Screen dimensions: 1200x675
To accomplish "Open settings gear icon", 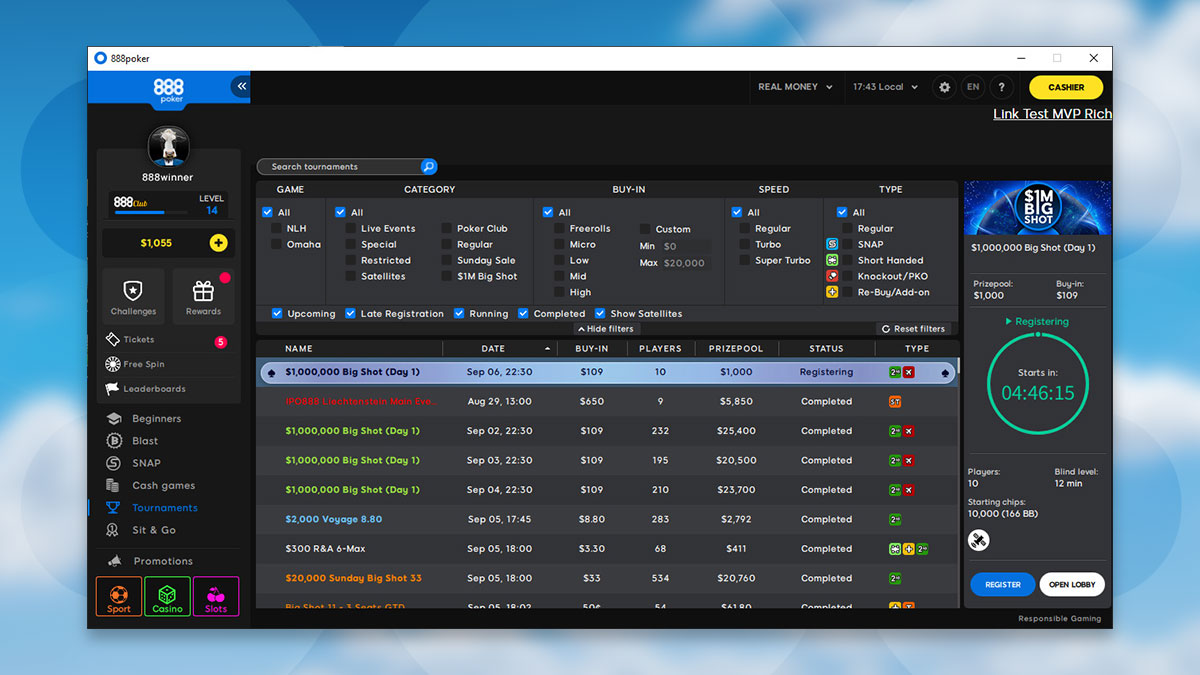I will point(944,87).
